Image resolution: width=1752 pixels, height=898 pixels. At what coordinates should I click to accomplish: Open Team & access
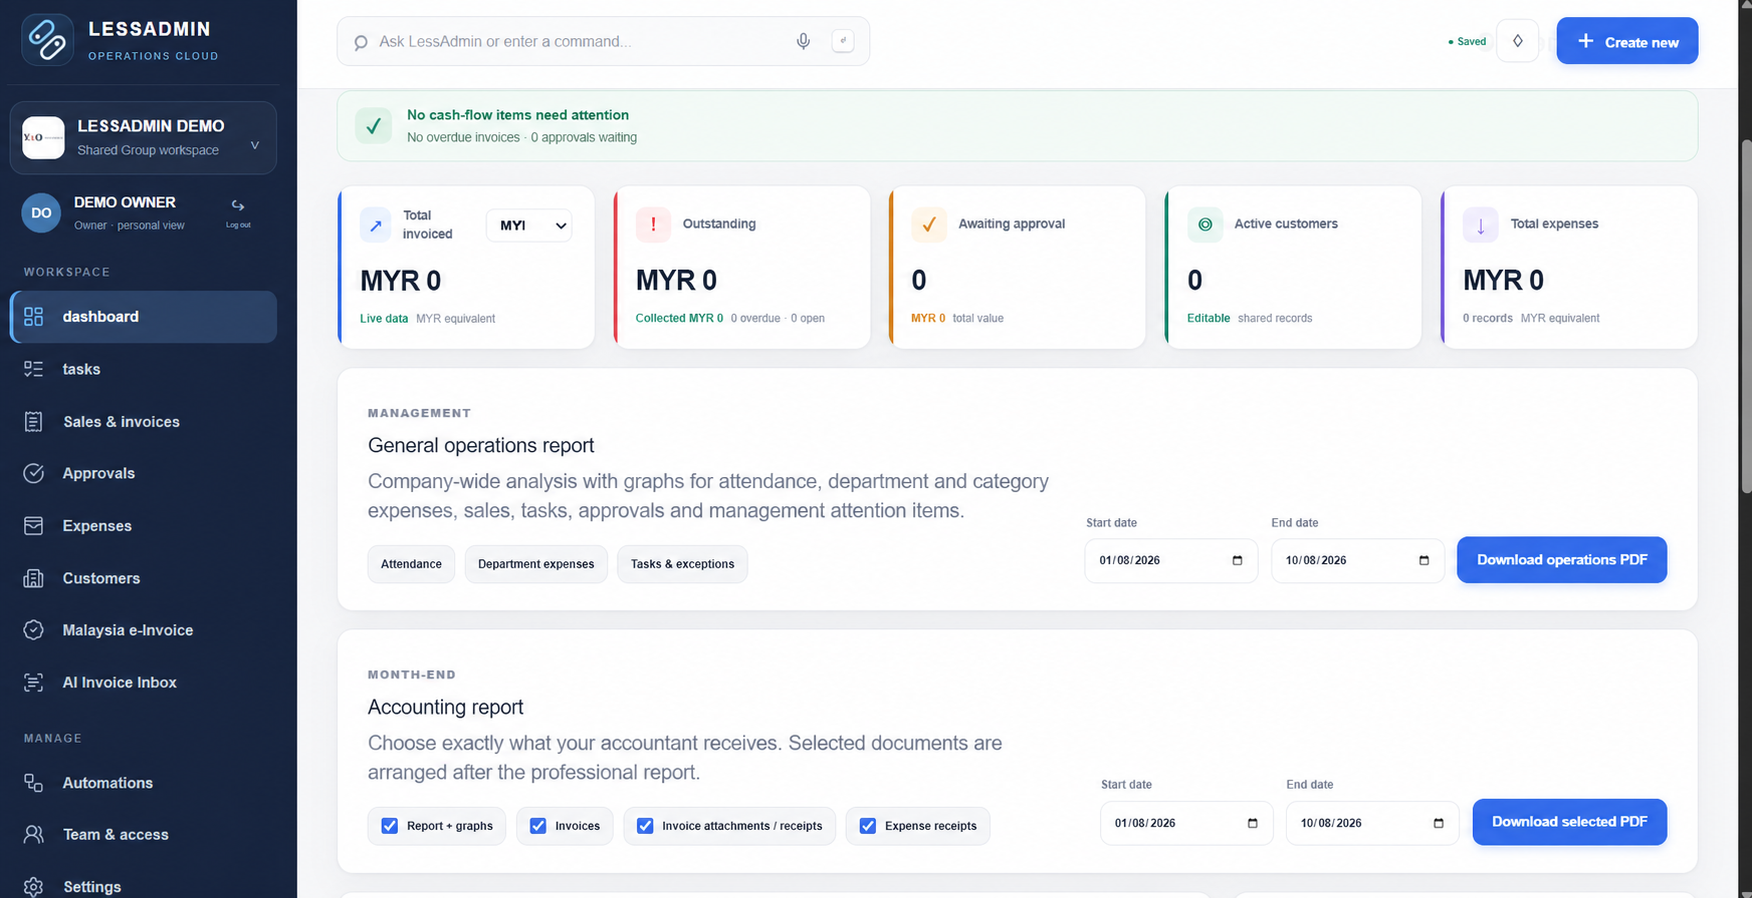(143, 834)
